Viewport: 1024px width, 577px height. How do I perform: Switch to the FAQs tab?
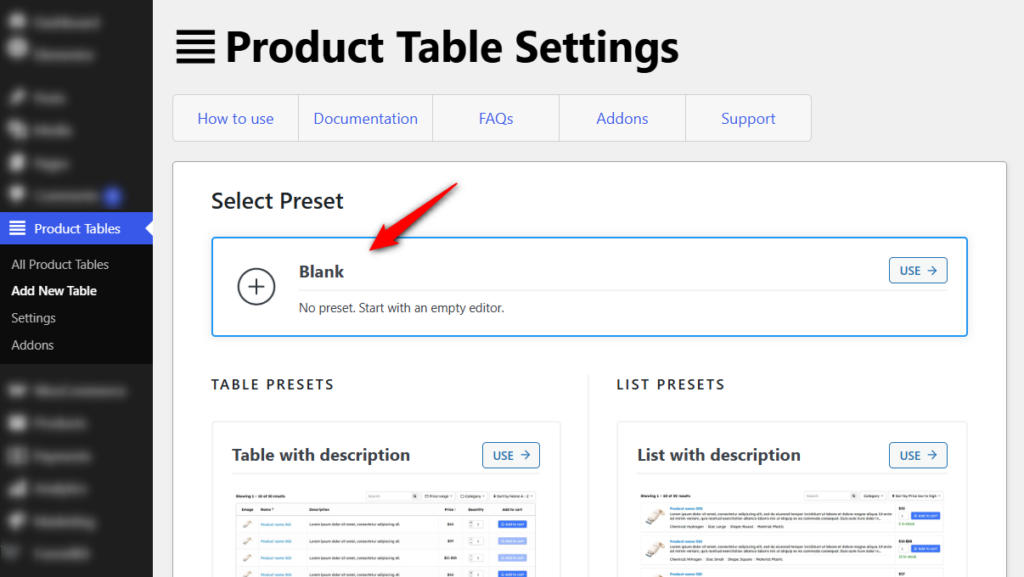pos(496,118)
